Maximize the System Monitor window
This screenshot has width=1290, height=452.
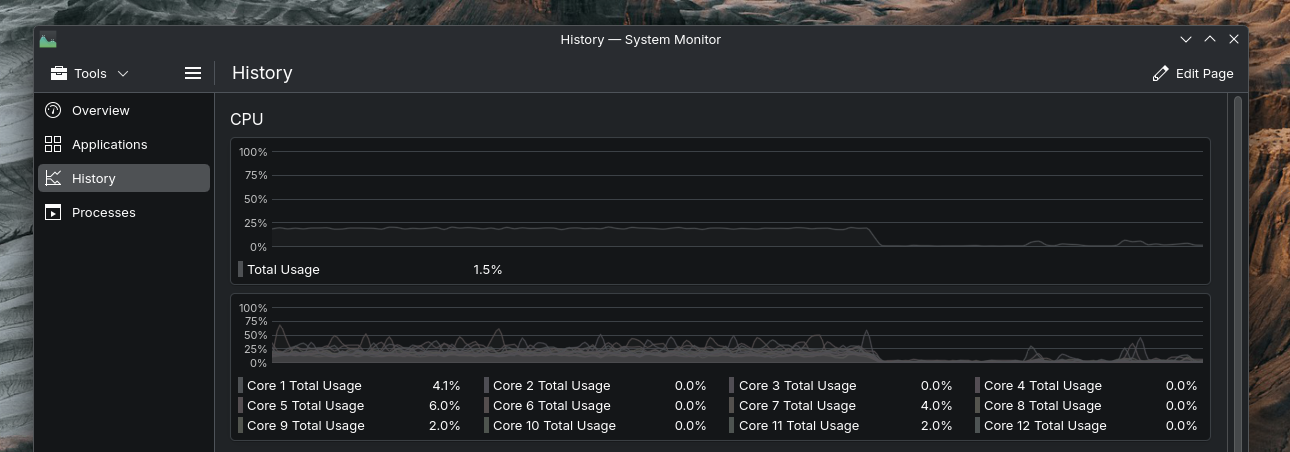point(1210,40)
